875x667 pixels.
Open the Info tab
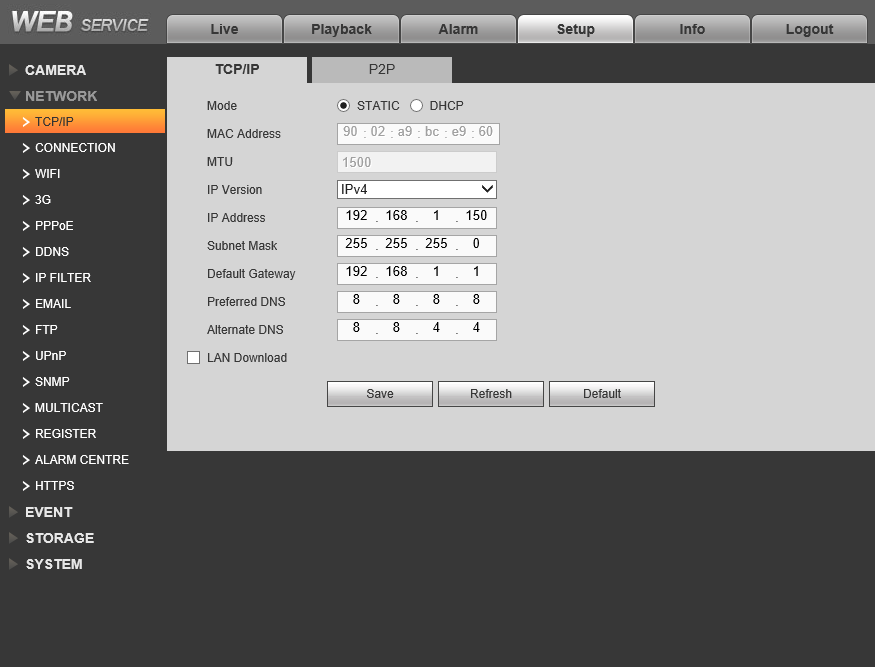[692, 29]
